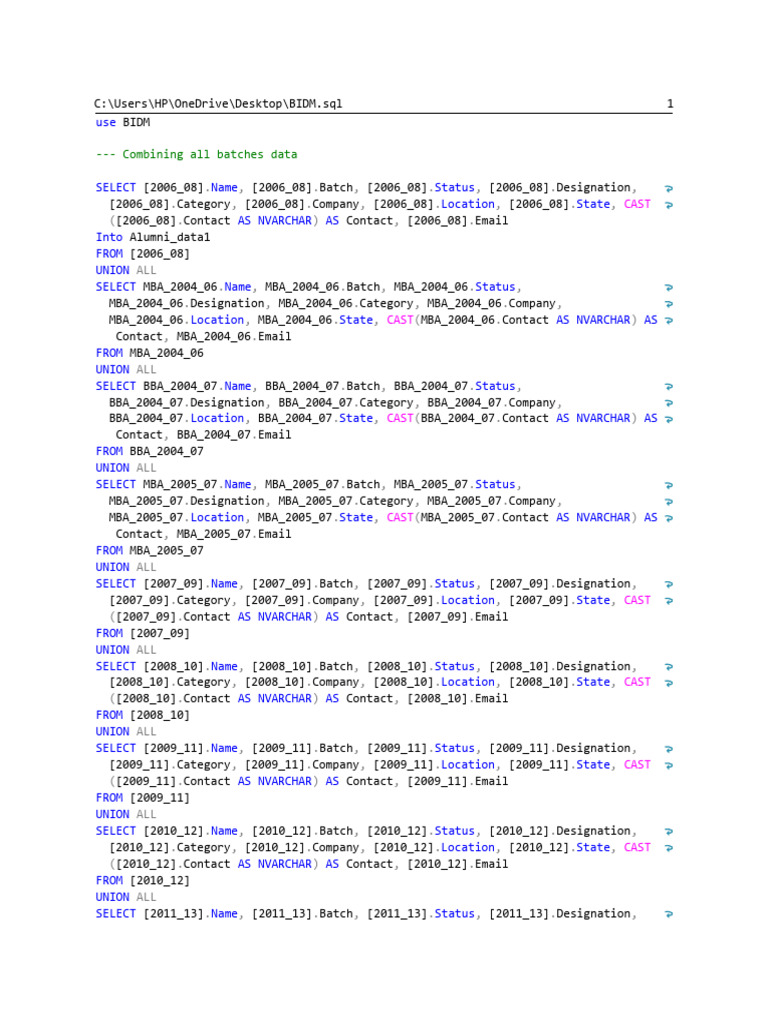Select the 'use BIDM' statement

coord(123,122)
